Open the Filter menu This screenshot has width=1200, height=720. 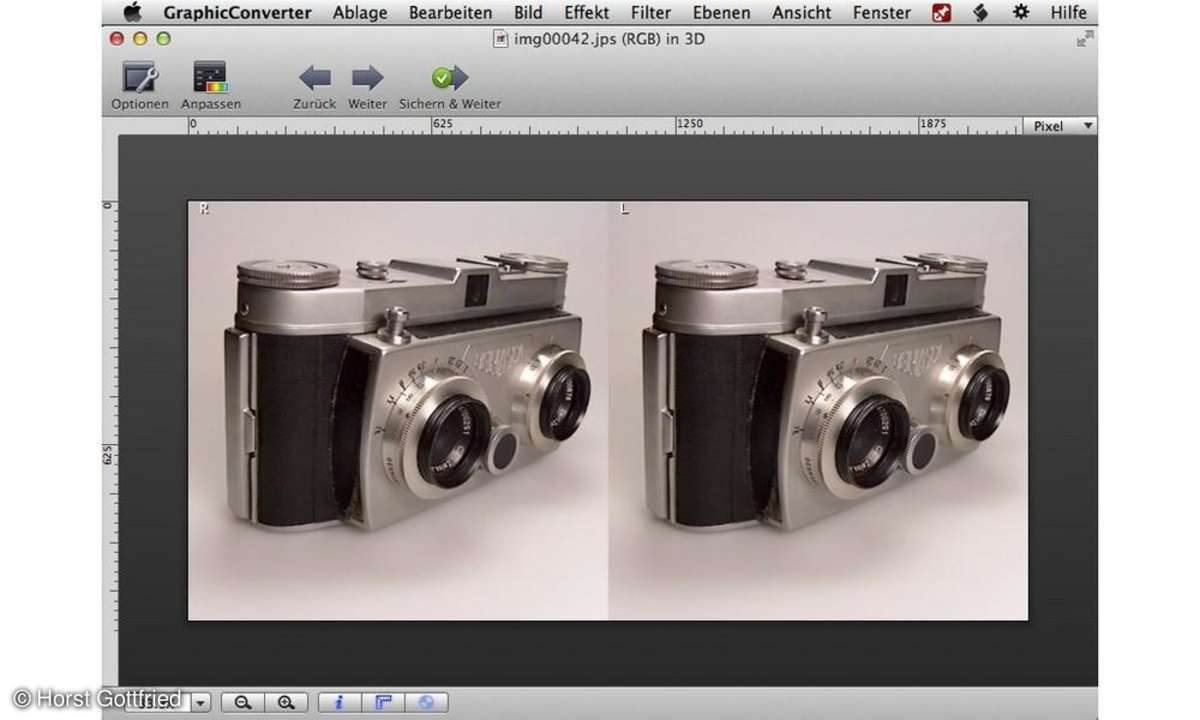coord(651,13)
